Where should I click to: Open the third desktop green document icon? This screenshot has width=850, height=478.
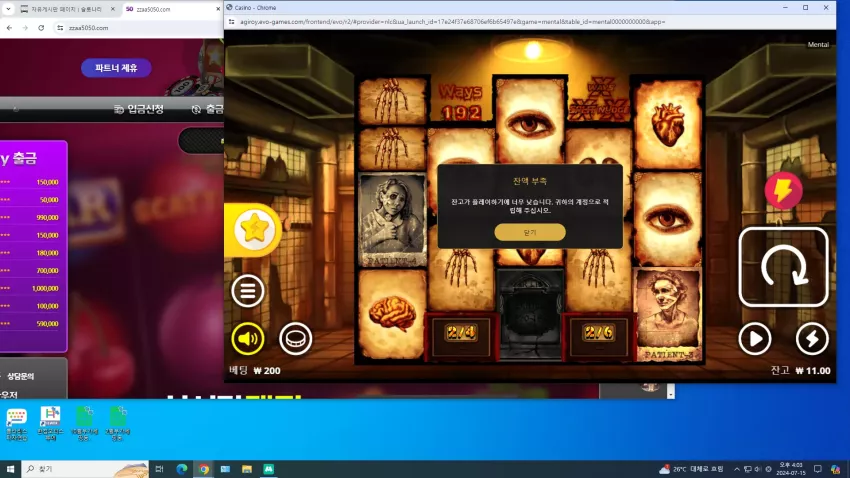[x=84, y=423]
